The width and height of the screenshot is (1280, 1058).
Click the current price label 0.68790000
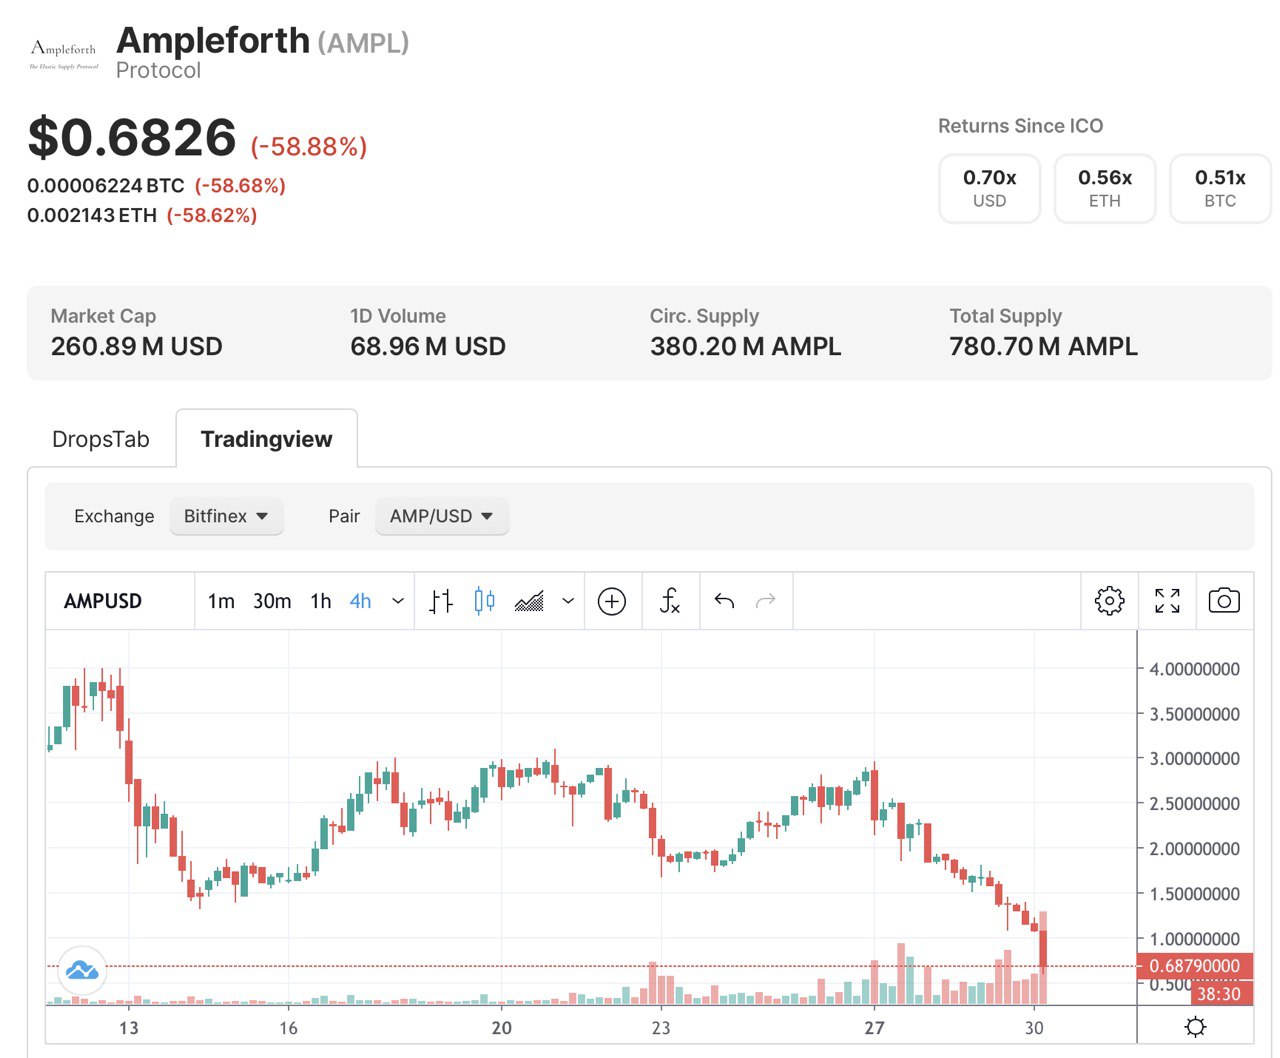pos(1195,966)
